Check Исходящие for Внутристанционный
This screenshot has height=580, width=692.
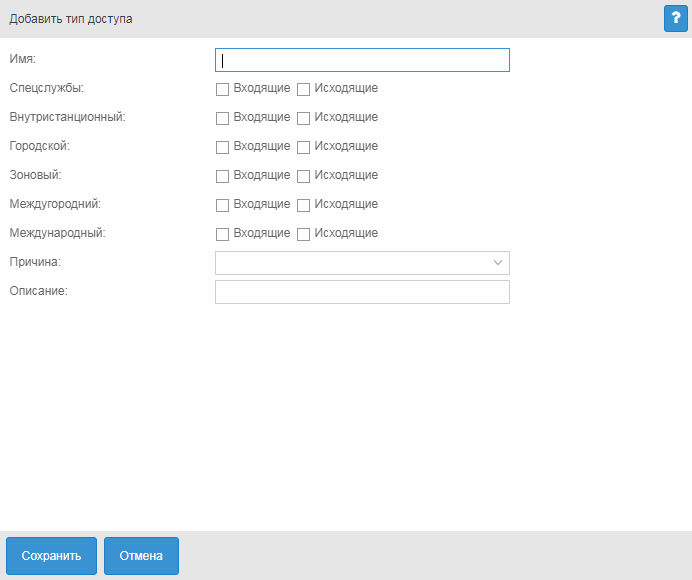(x=304, y=118)
